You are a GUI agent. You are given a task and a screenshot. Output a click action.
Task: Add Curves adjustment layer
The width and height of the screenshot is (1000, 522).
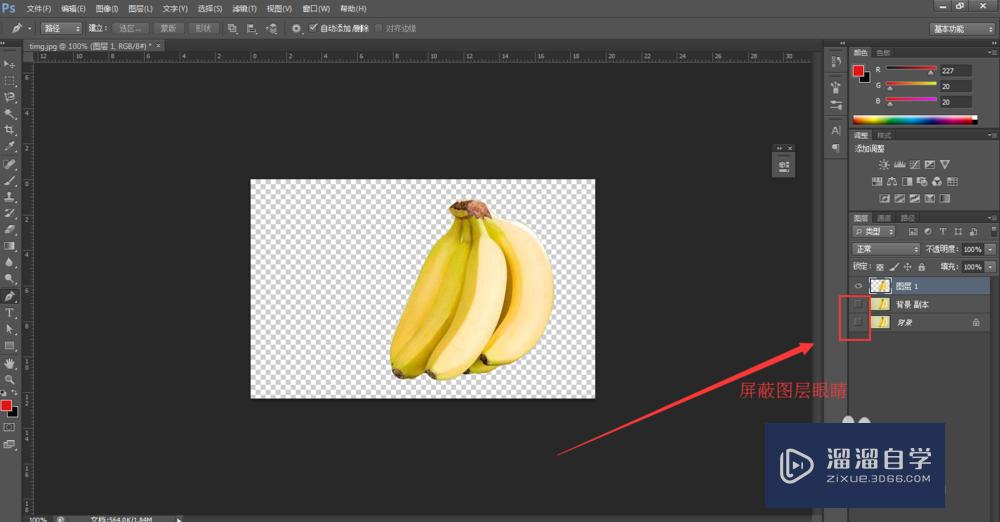pyautogui.click(x=915, y=165)
